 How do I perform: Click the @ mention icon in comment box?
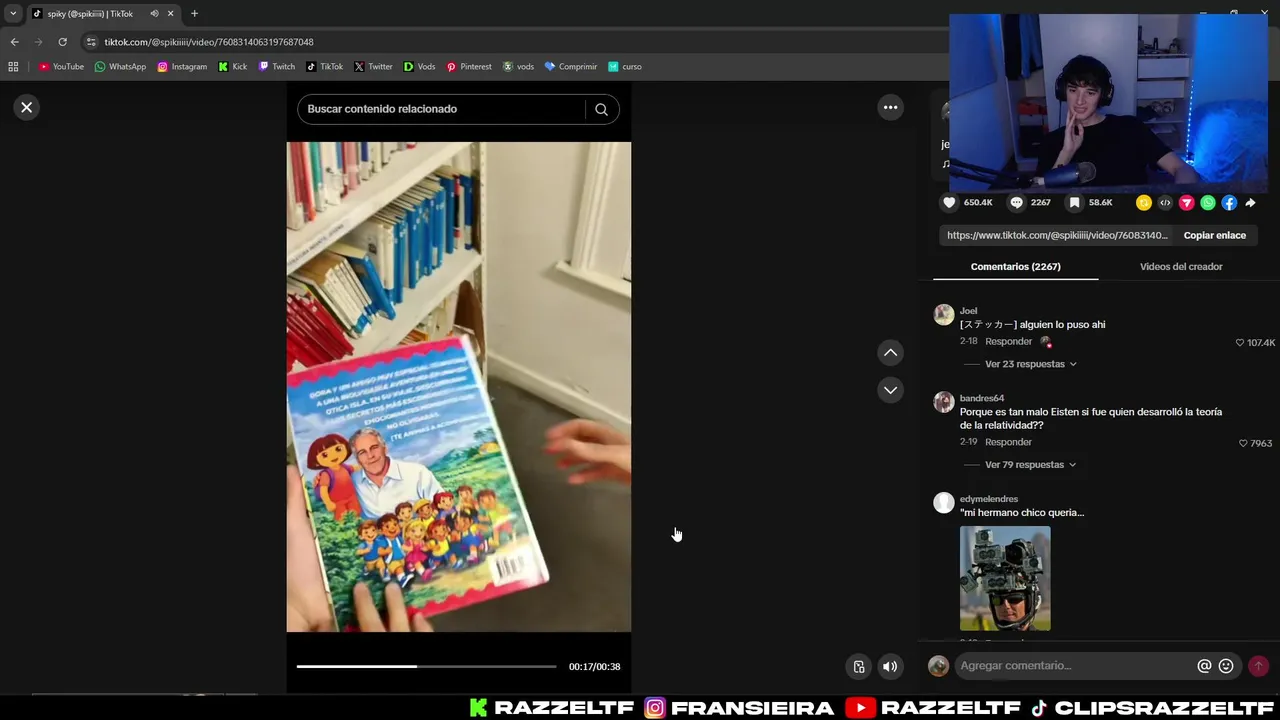[x=1204, y=666]
